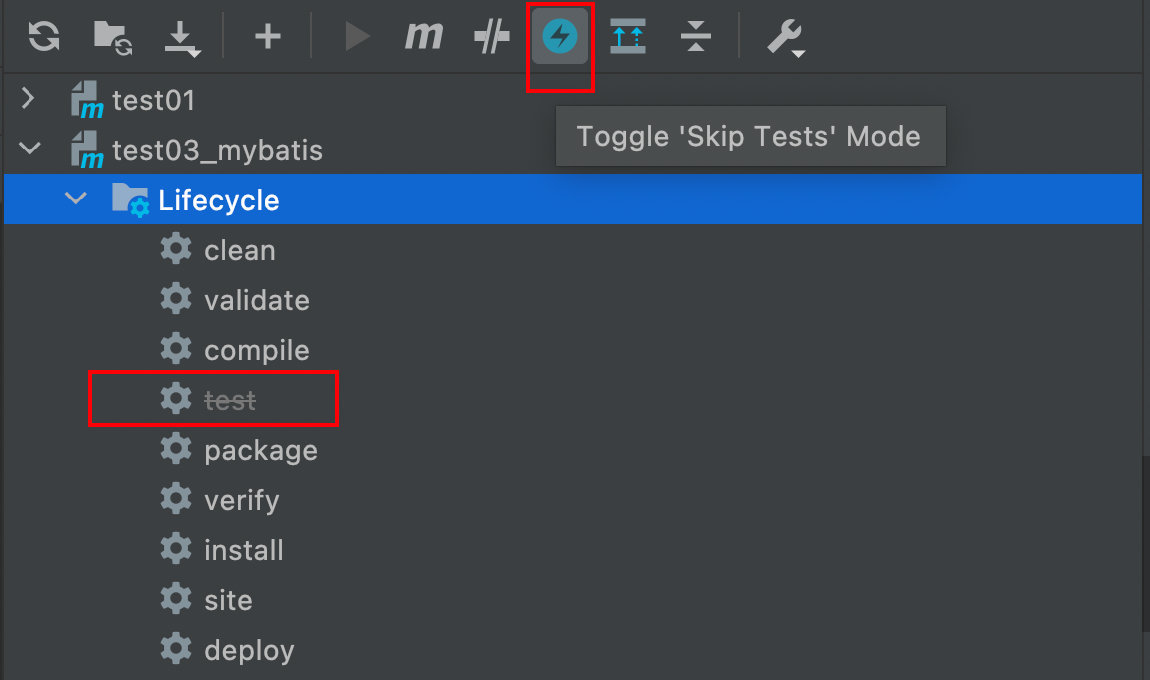Select the Lifecycle folder row
The width and height of the screenshot is (1150, 680).
(x=573, y=199)
